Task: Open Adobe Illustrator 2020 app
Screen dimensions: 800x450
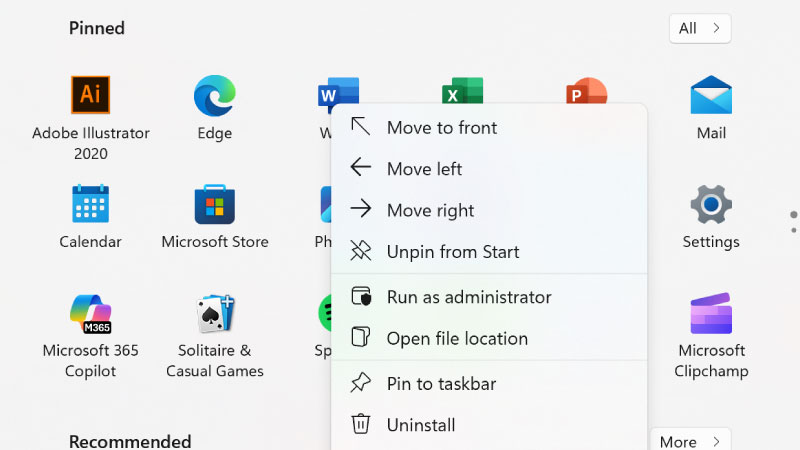Action: pyautogui.click(x=90, y=96)
